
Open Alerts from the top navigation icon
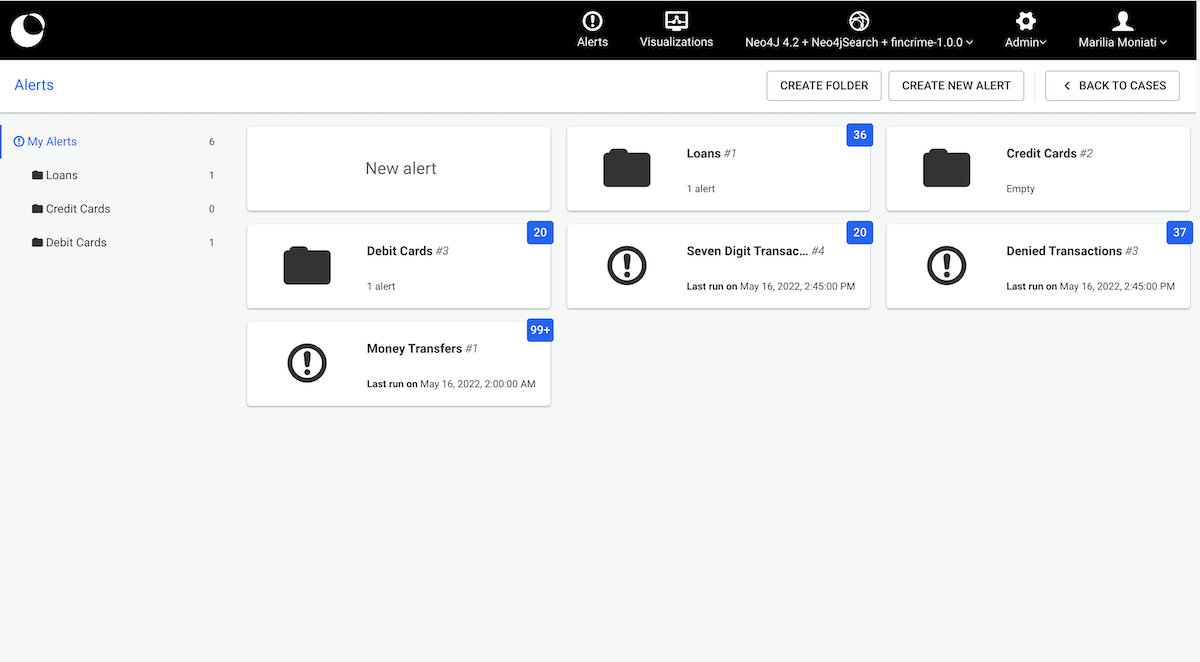coord(592,22)
